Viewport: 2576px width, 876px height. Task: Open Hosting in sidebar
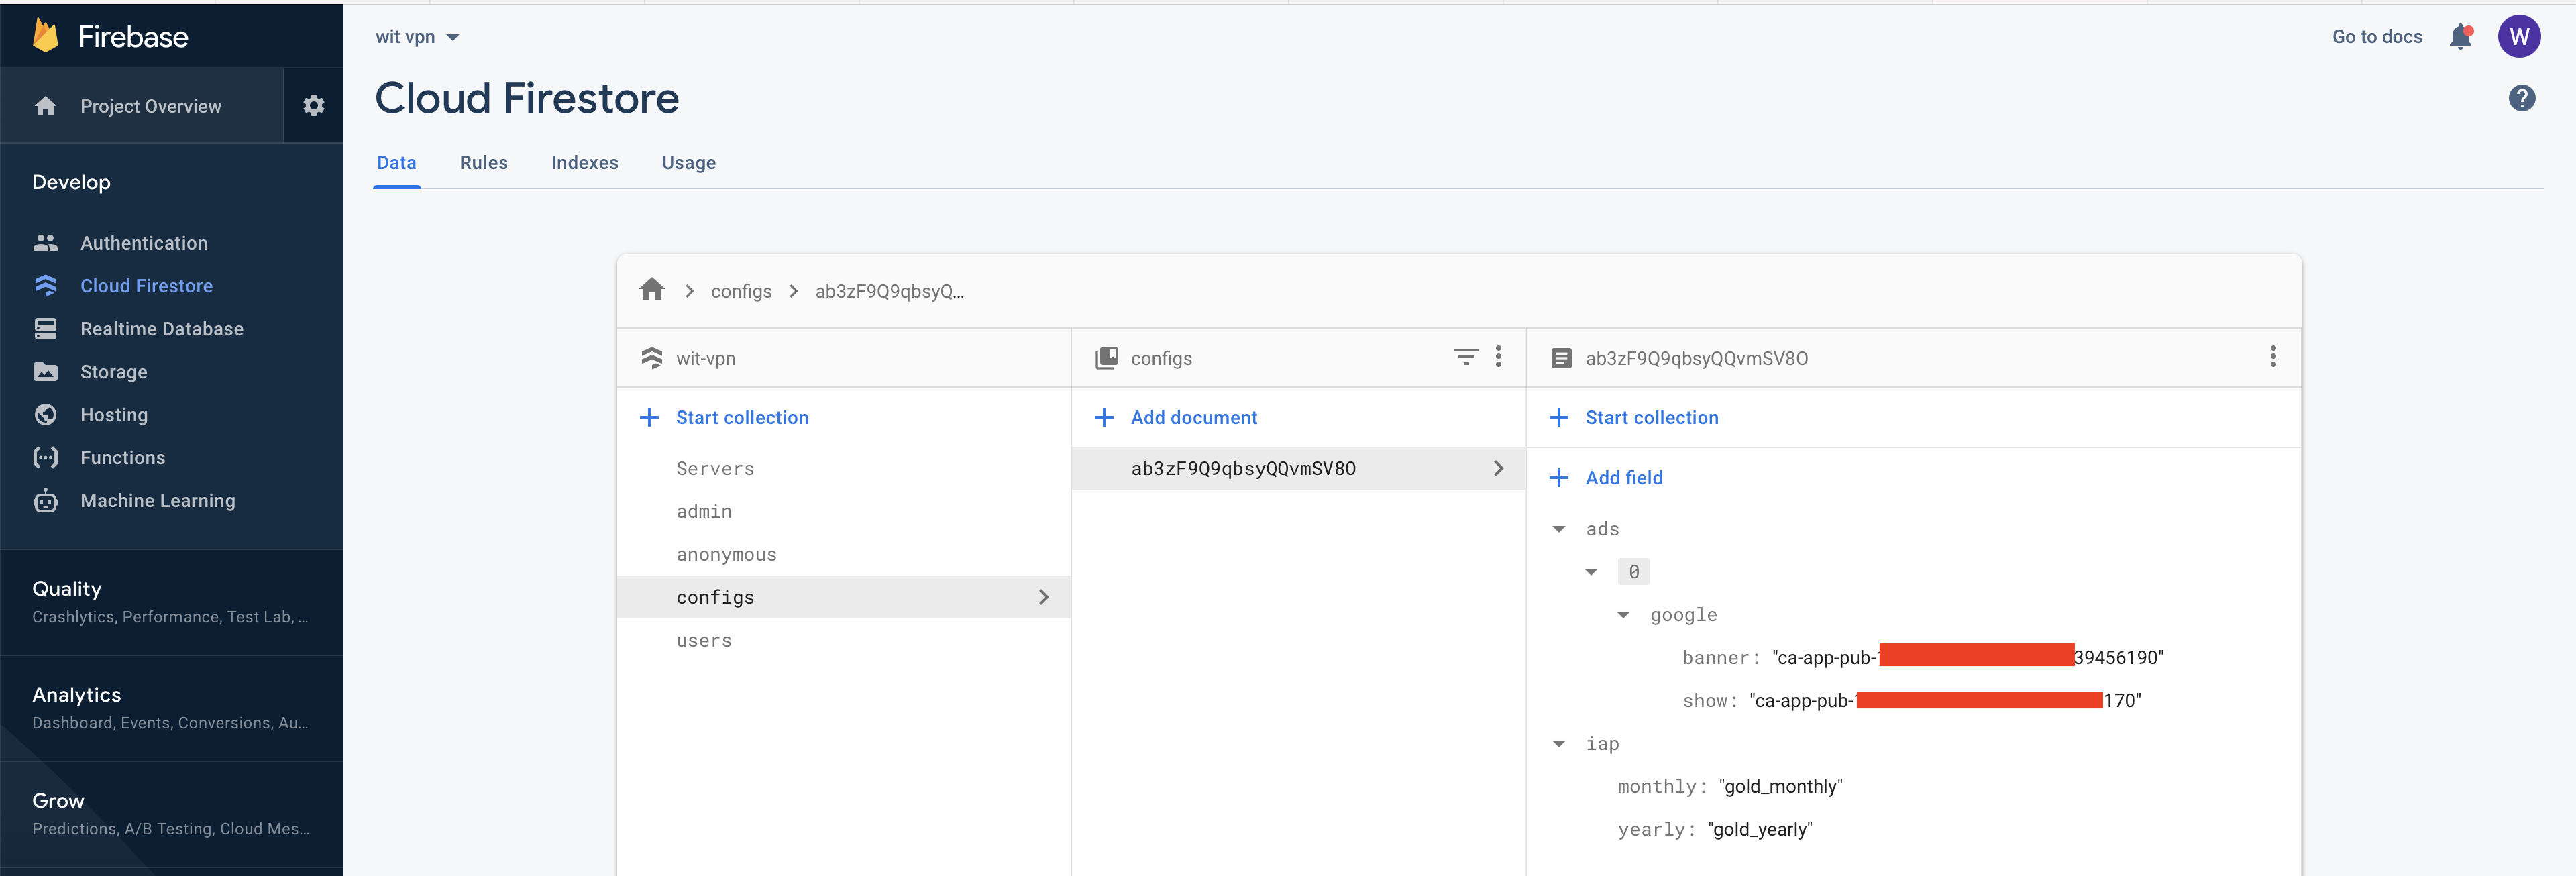tap(114, 415)
